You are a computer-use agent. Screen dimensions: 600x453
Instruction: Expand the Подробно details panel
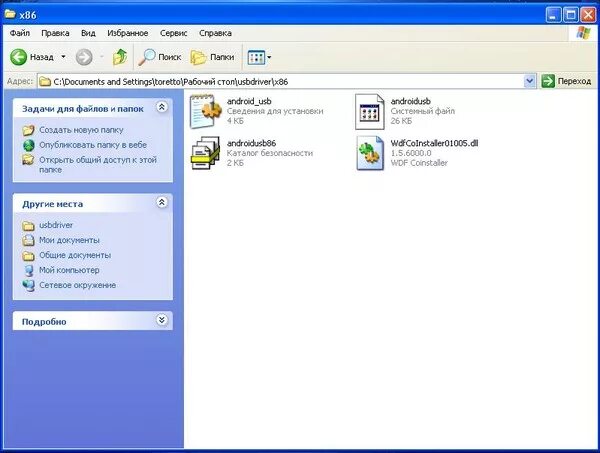point(162,319)
